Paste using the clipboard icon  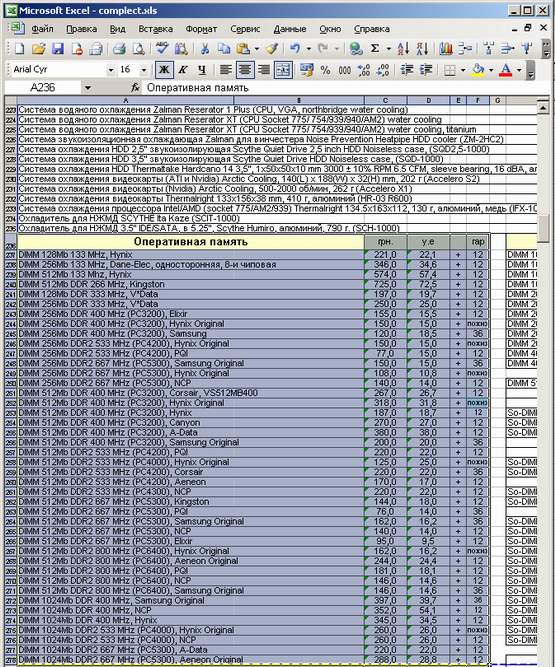coord(243,49)
